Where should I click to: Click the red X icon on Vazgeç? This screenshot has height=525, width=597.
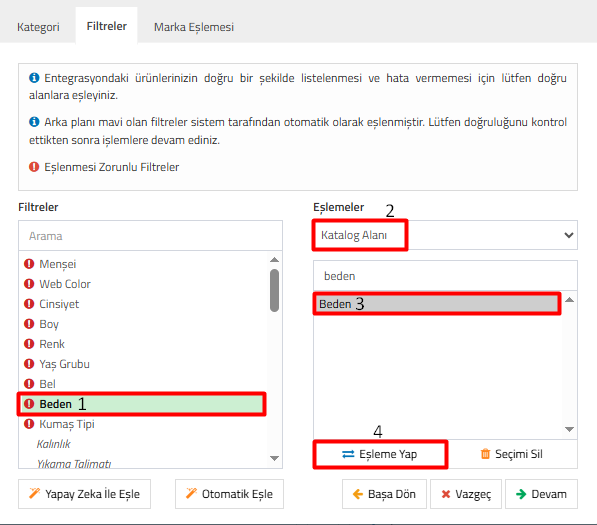pyautogui.click(x=446, y=494)
